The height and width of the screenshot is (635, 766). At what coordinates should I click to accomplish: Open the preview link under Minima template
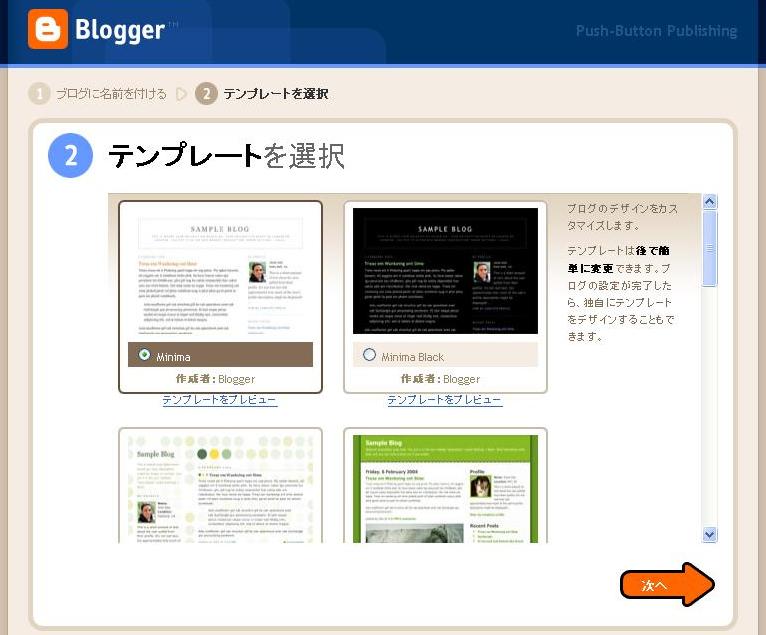220,400
